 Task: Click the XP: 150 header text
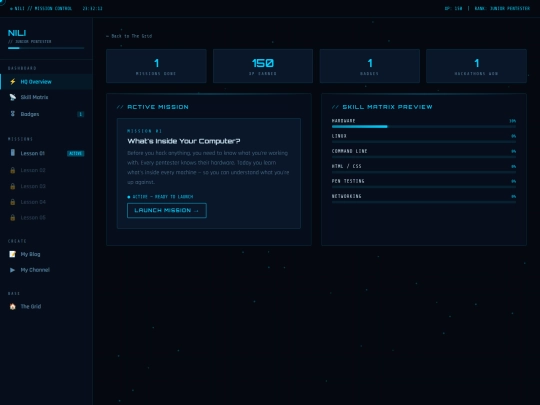[x=453, y=8]
